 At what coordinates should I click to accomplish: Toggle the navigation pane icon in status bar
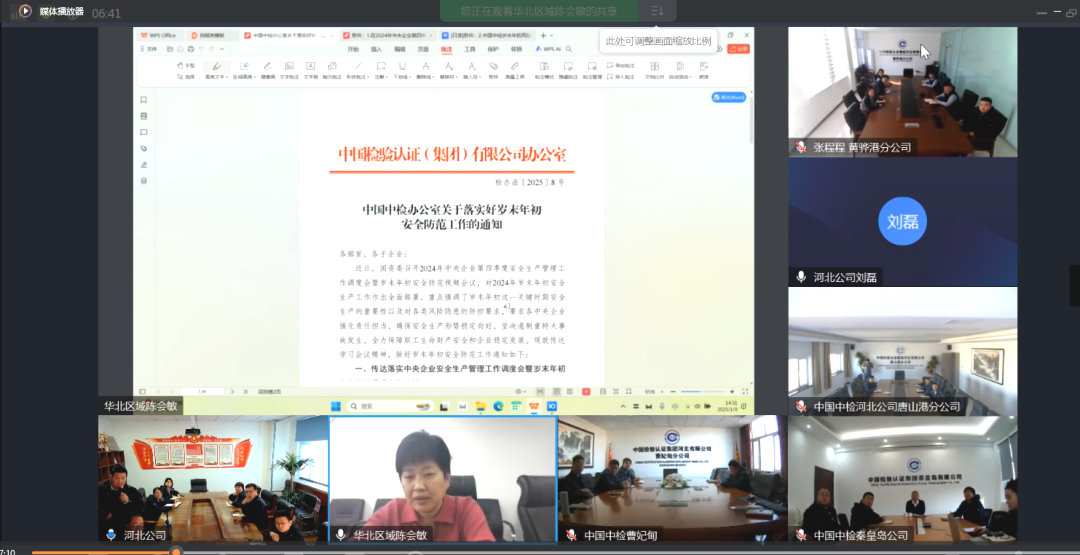(x=142, y=392)
